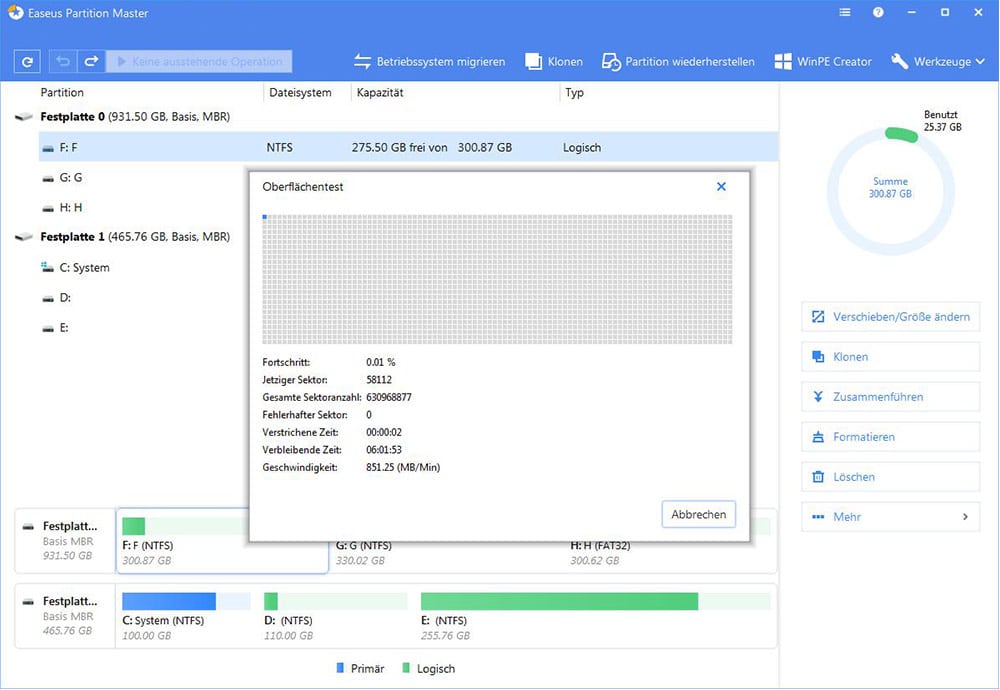The height and width of the screenshot is (690, 1000).
Task: Click the Partition column header
Action: 62,92
